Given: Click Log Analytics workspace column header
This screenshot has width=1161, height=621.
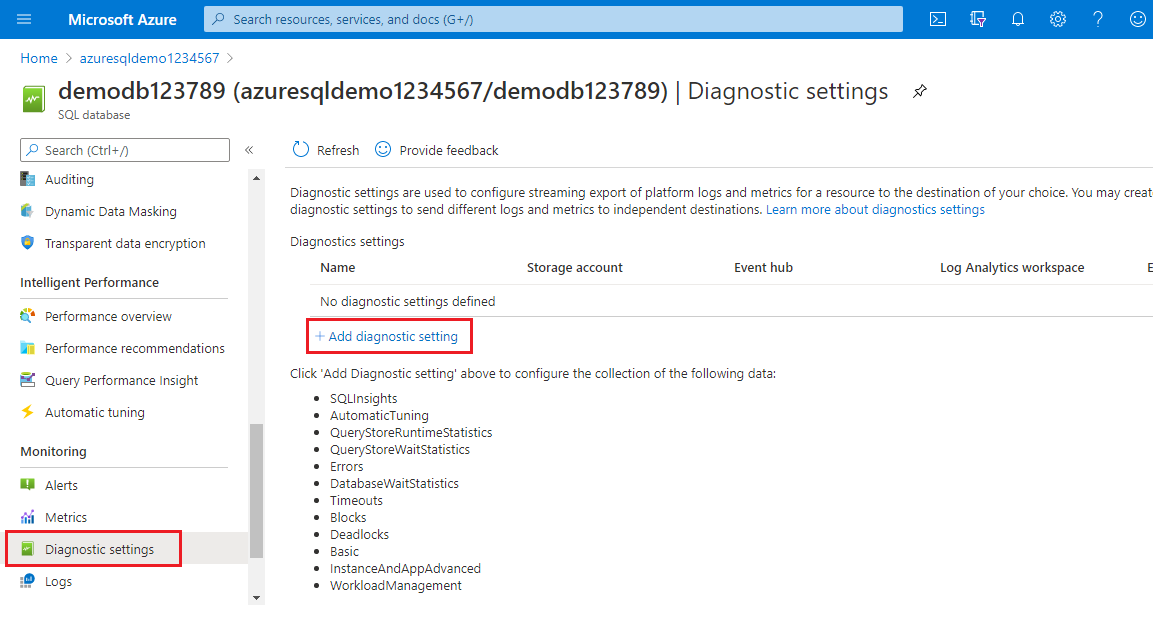Looking at the screenshot, I should click(1012, 267).
